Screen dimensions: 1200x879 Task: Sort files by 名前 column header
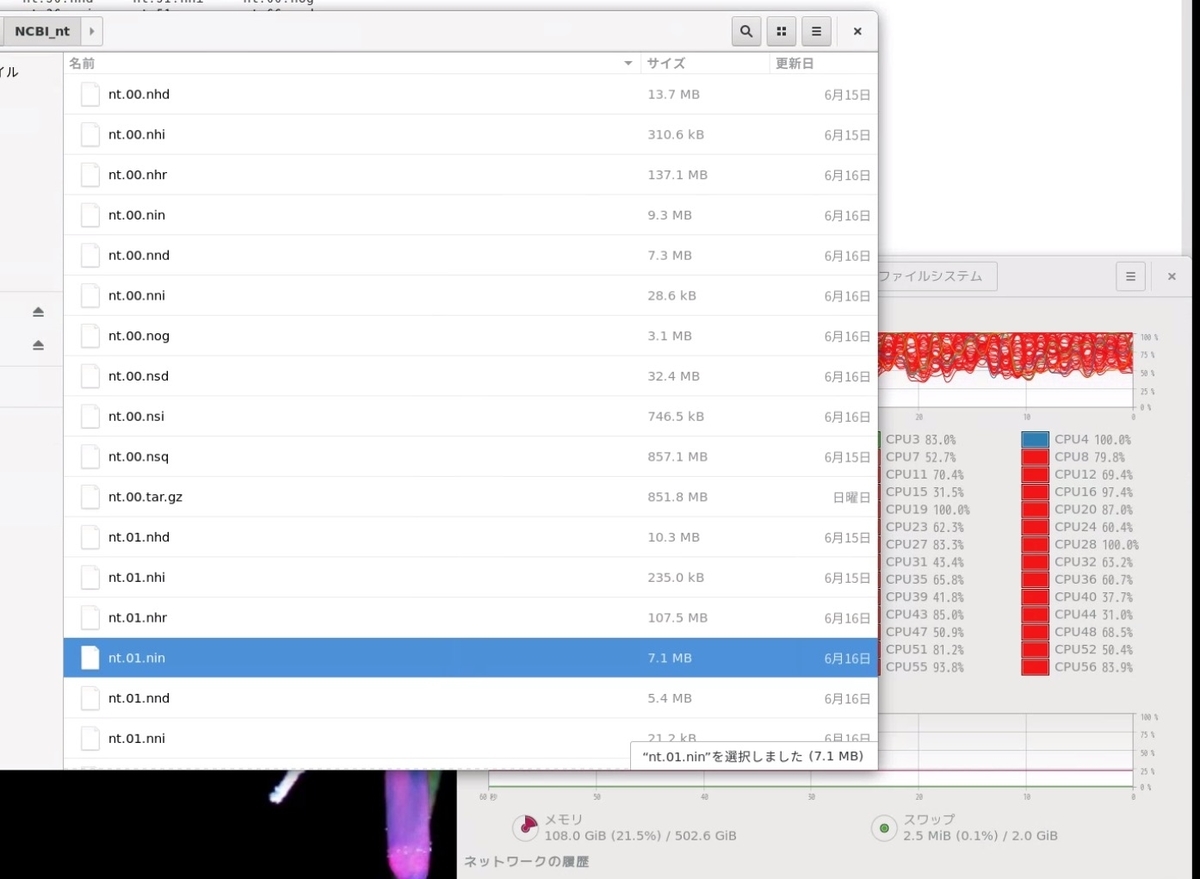tap(352, 63)
